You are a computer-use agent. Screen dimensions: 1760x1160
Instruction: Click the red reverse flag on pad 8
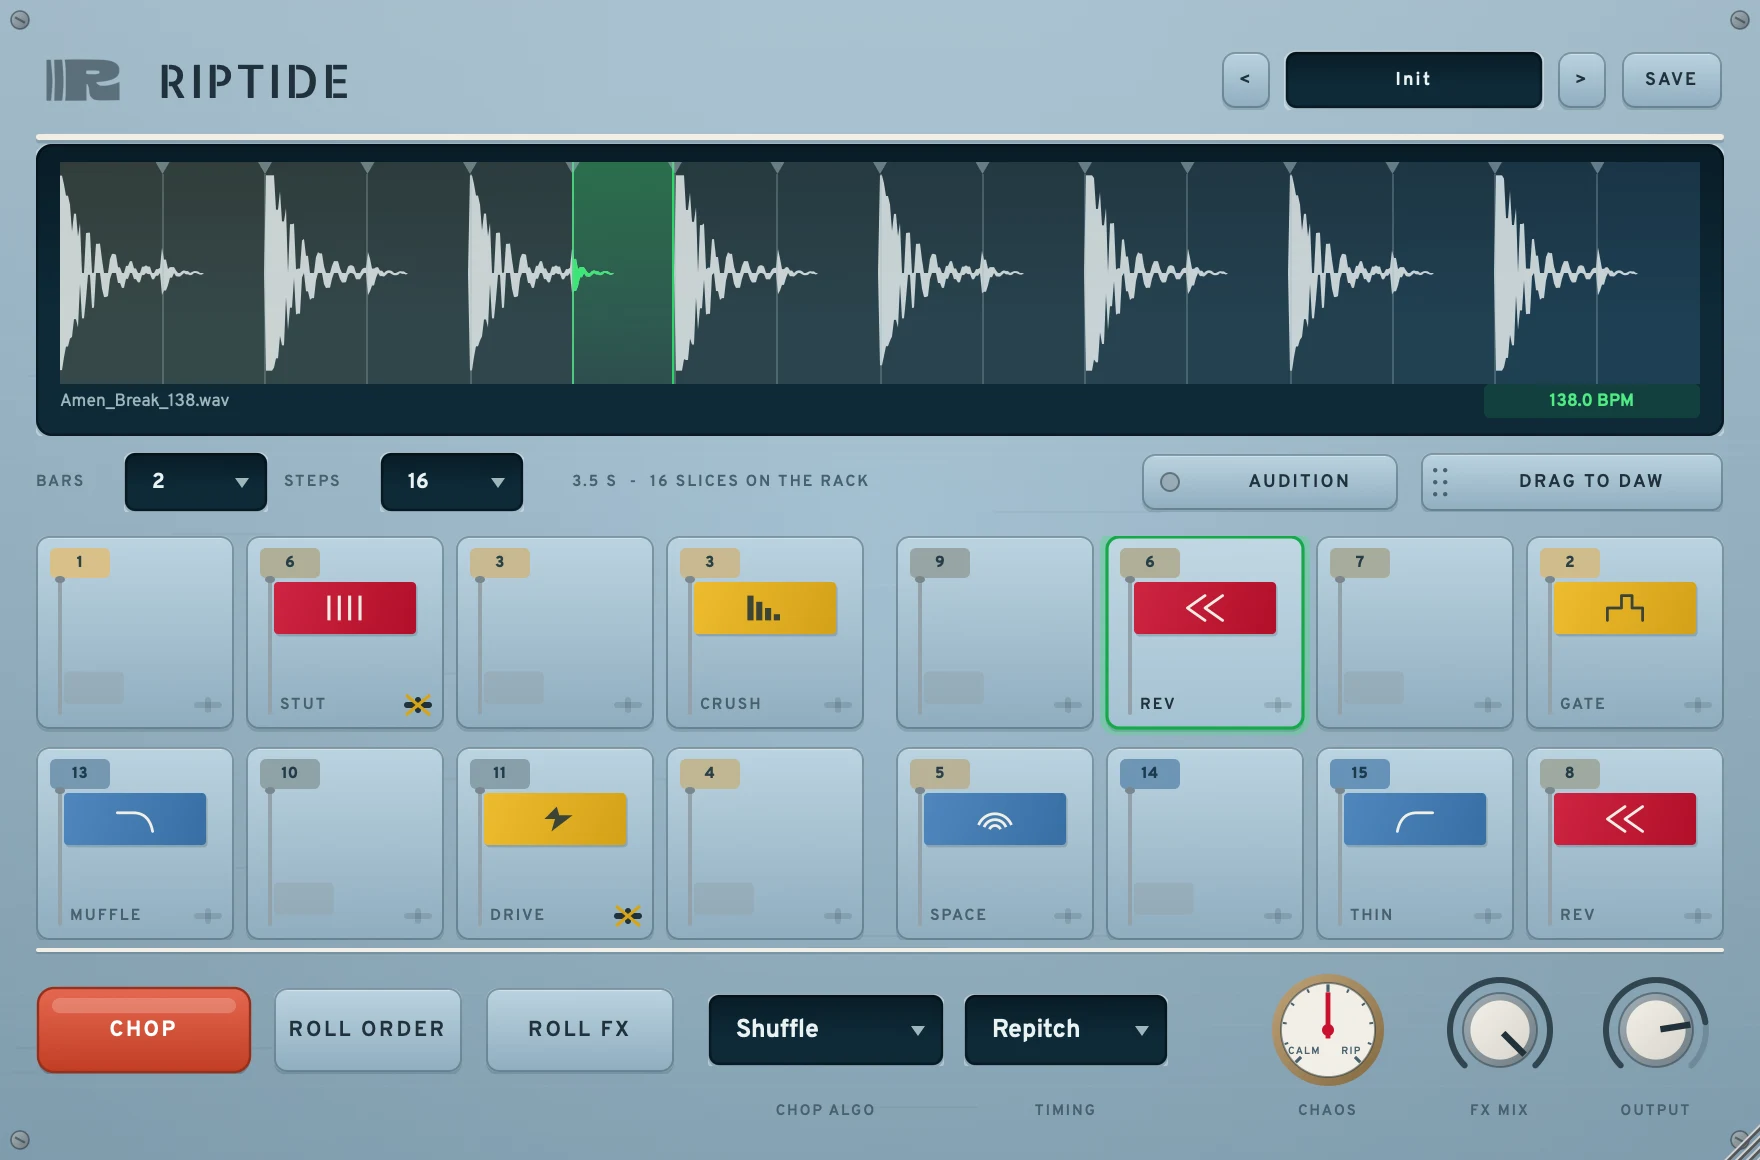point(1625,819)
